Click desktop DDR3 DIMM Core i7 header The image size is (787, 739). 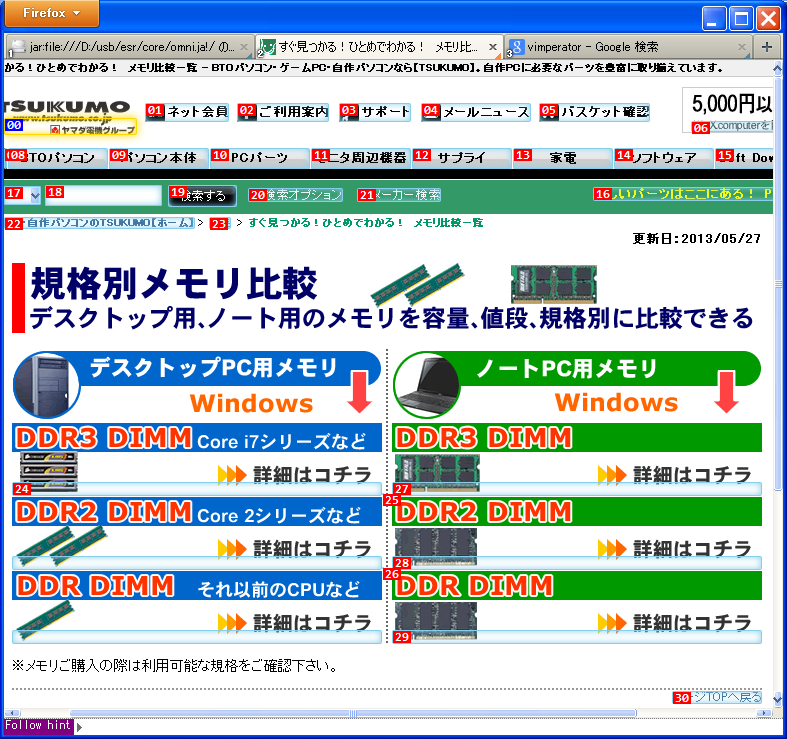click(x=197, y=438)
